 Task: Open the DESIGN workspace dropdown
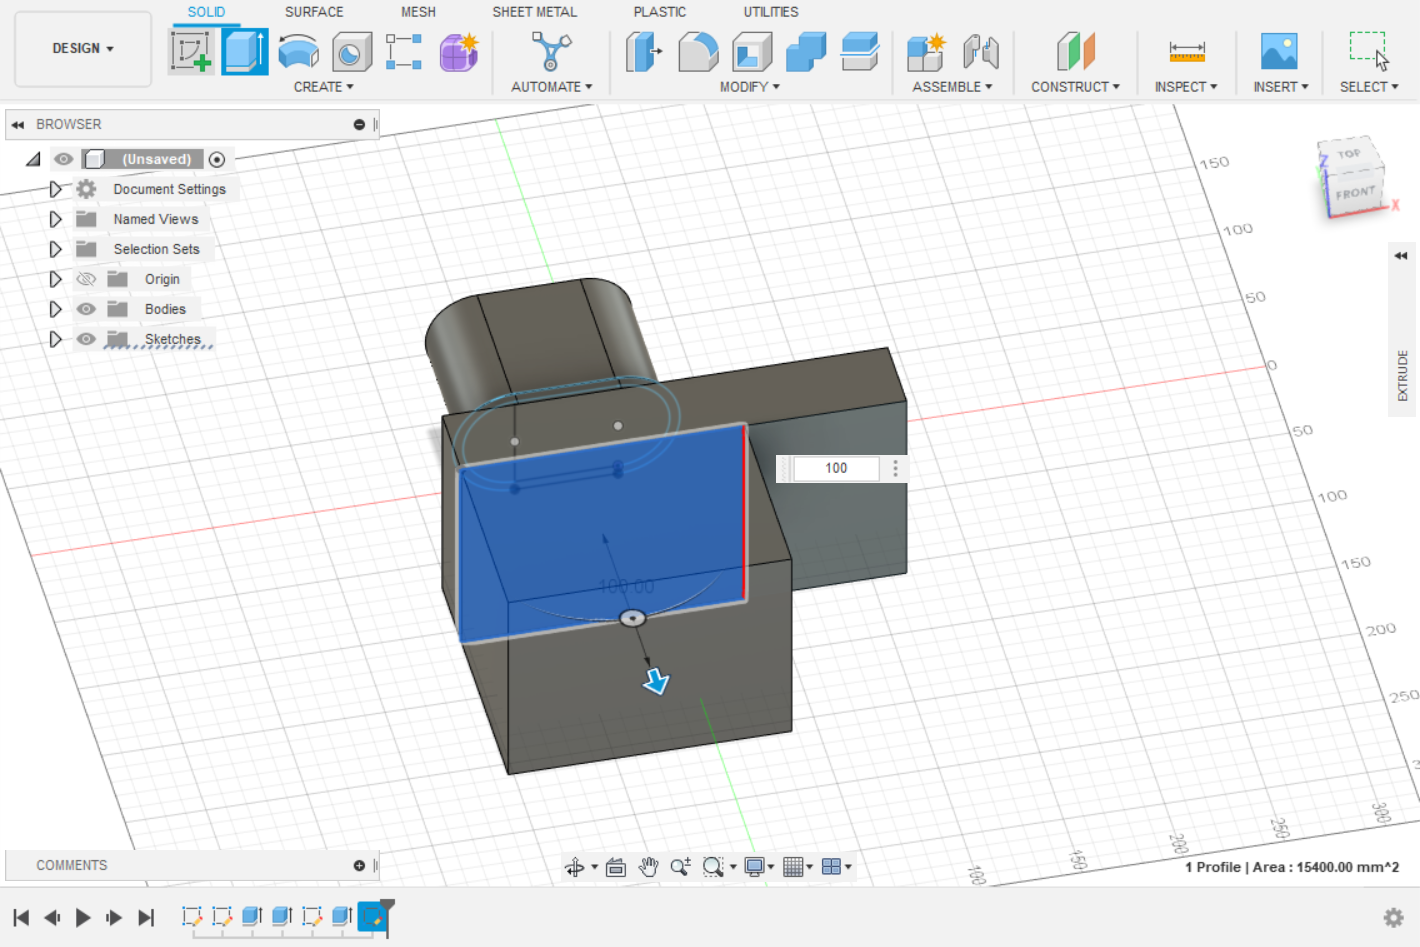83,48
